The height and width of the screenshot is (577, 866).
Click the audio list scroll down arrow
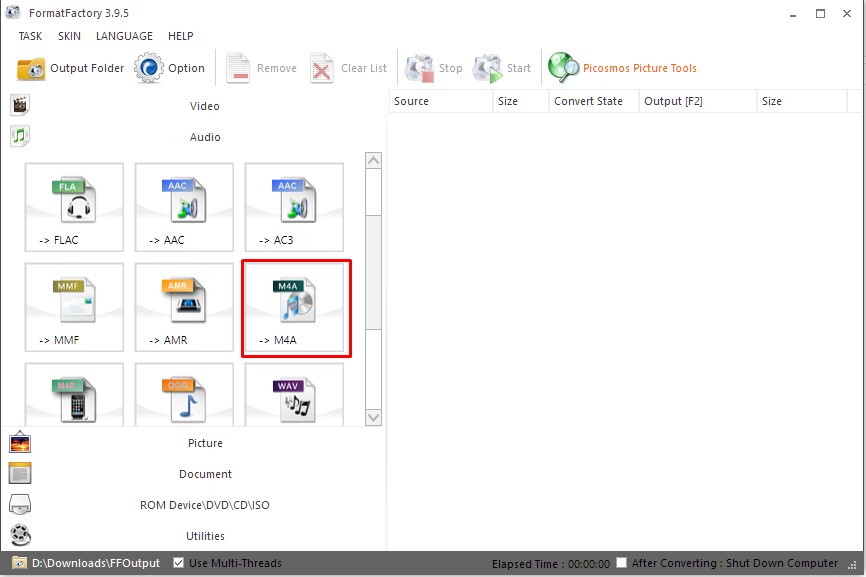pos(373,417)
